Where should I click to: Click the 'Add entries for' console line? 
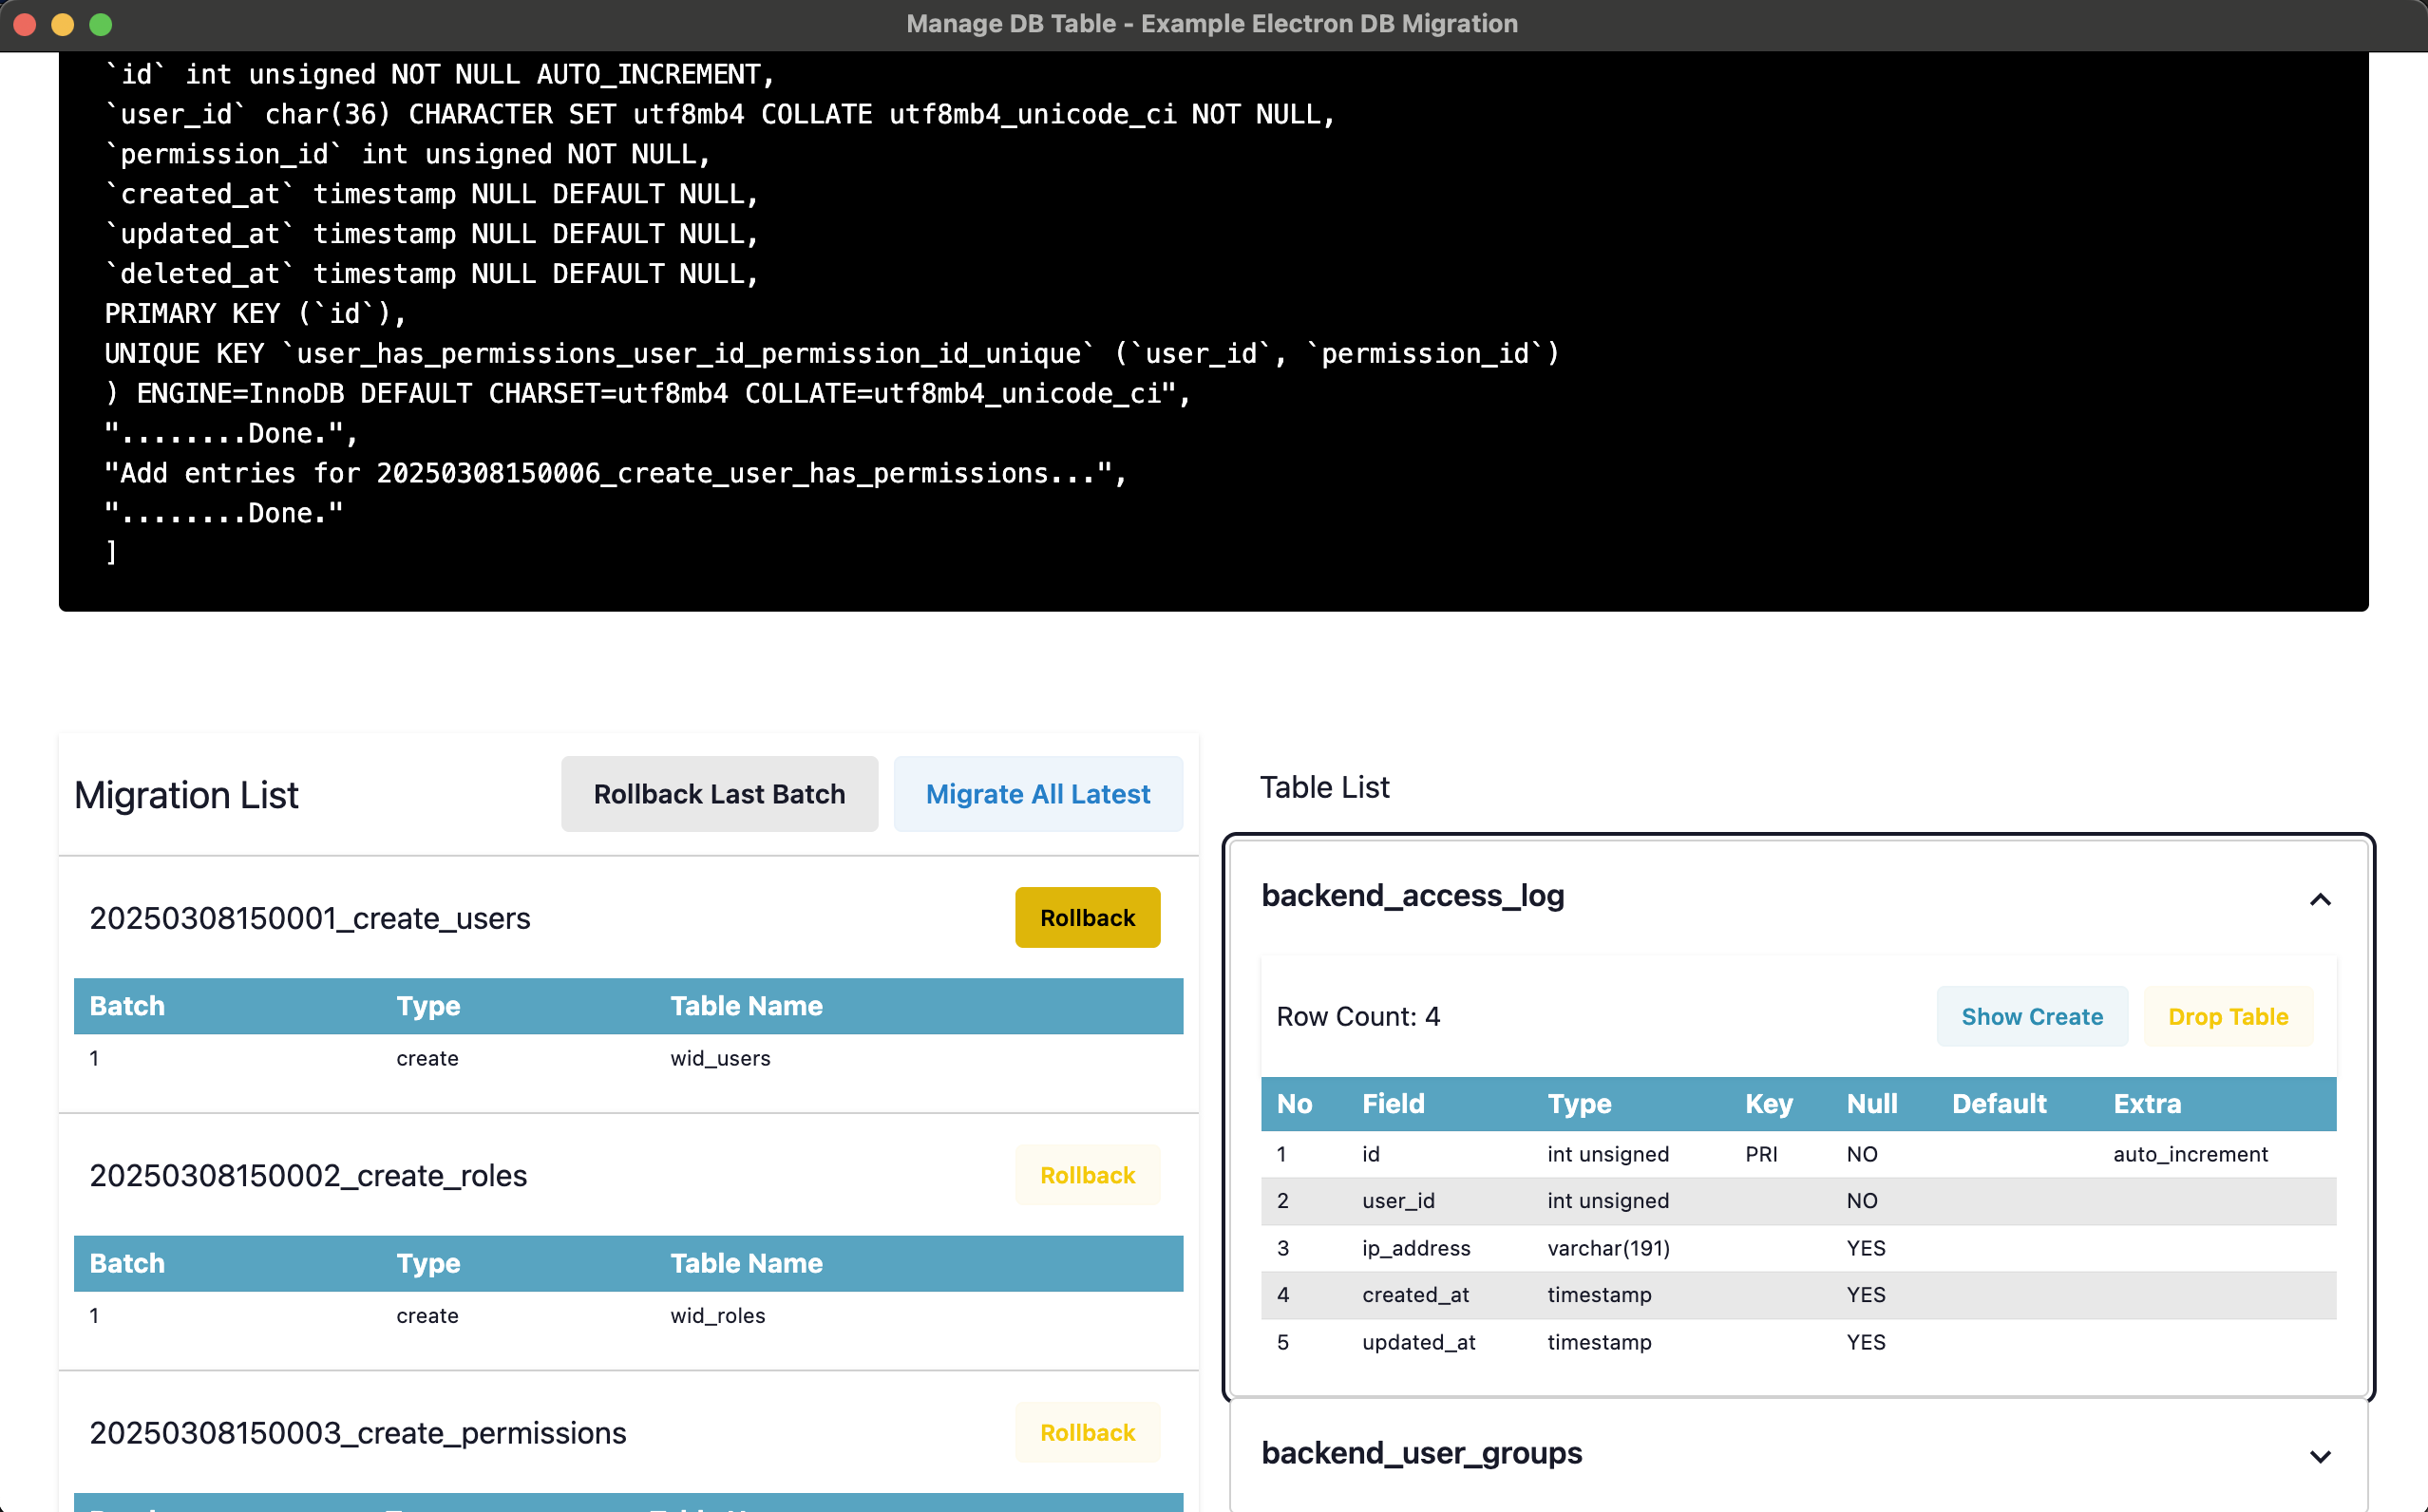click(x=616, y=473)
